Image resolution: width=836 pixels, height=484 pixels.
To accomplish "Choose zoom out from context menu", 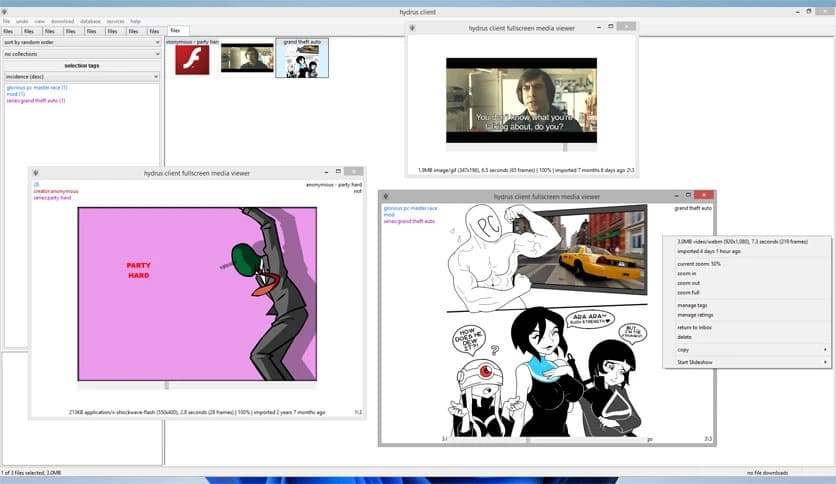I will [688, 283].
